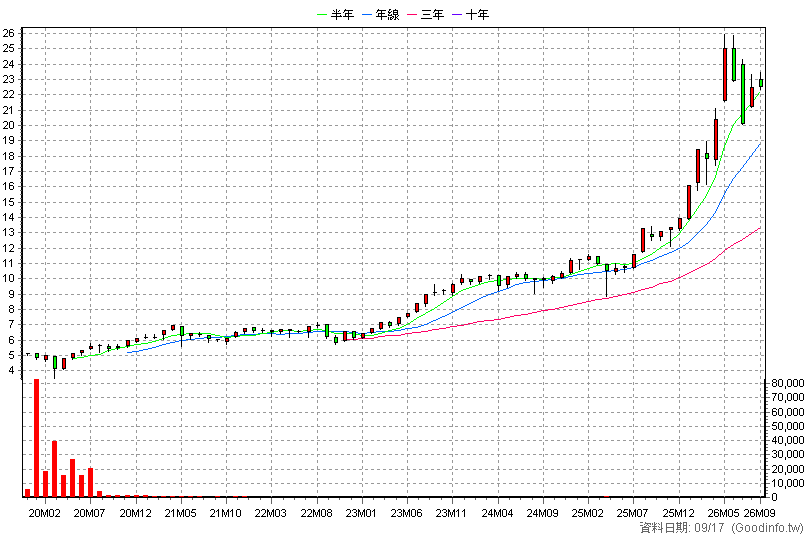808x540 pixels.
Task: Click the 20M07 date label
Action: pos(90,513)
